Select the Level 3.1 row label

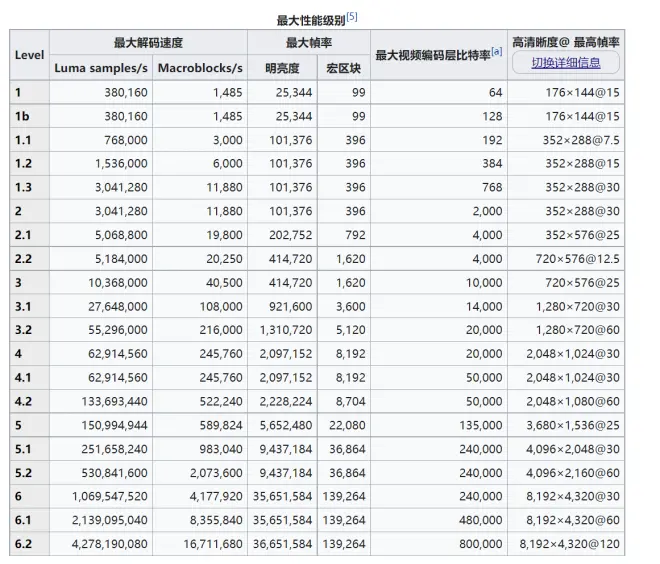click(29, 306)
